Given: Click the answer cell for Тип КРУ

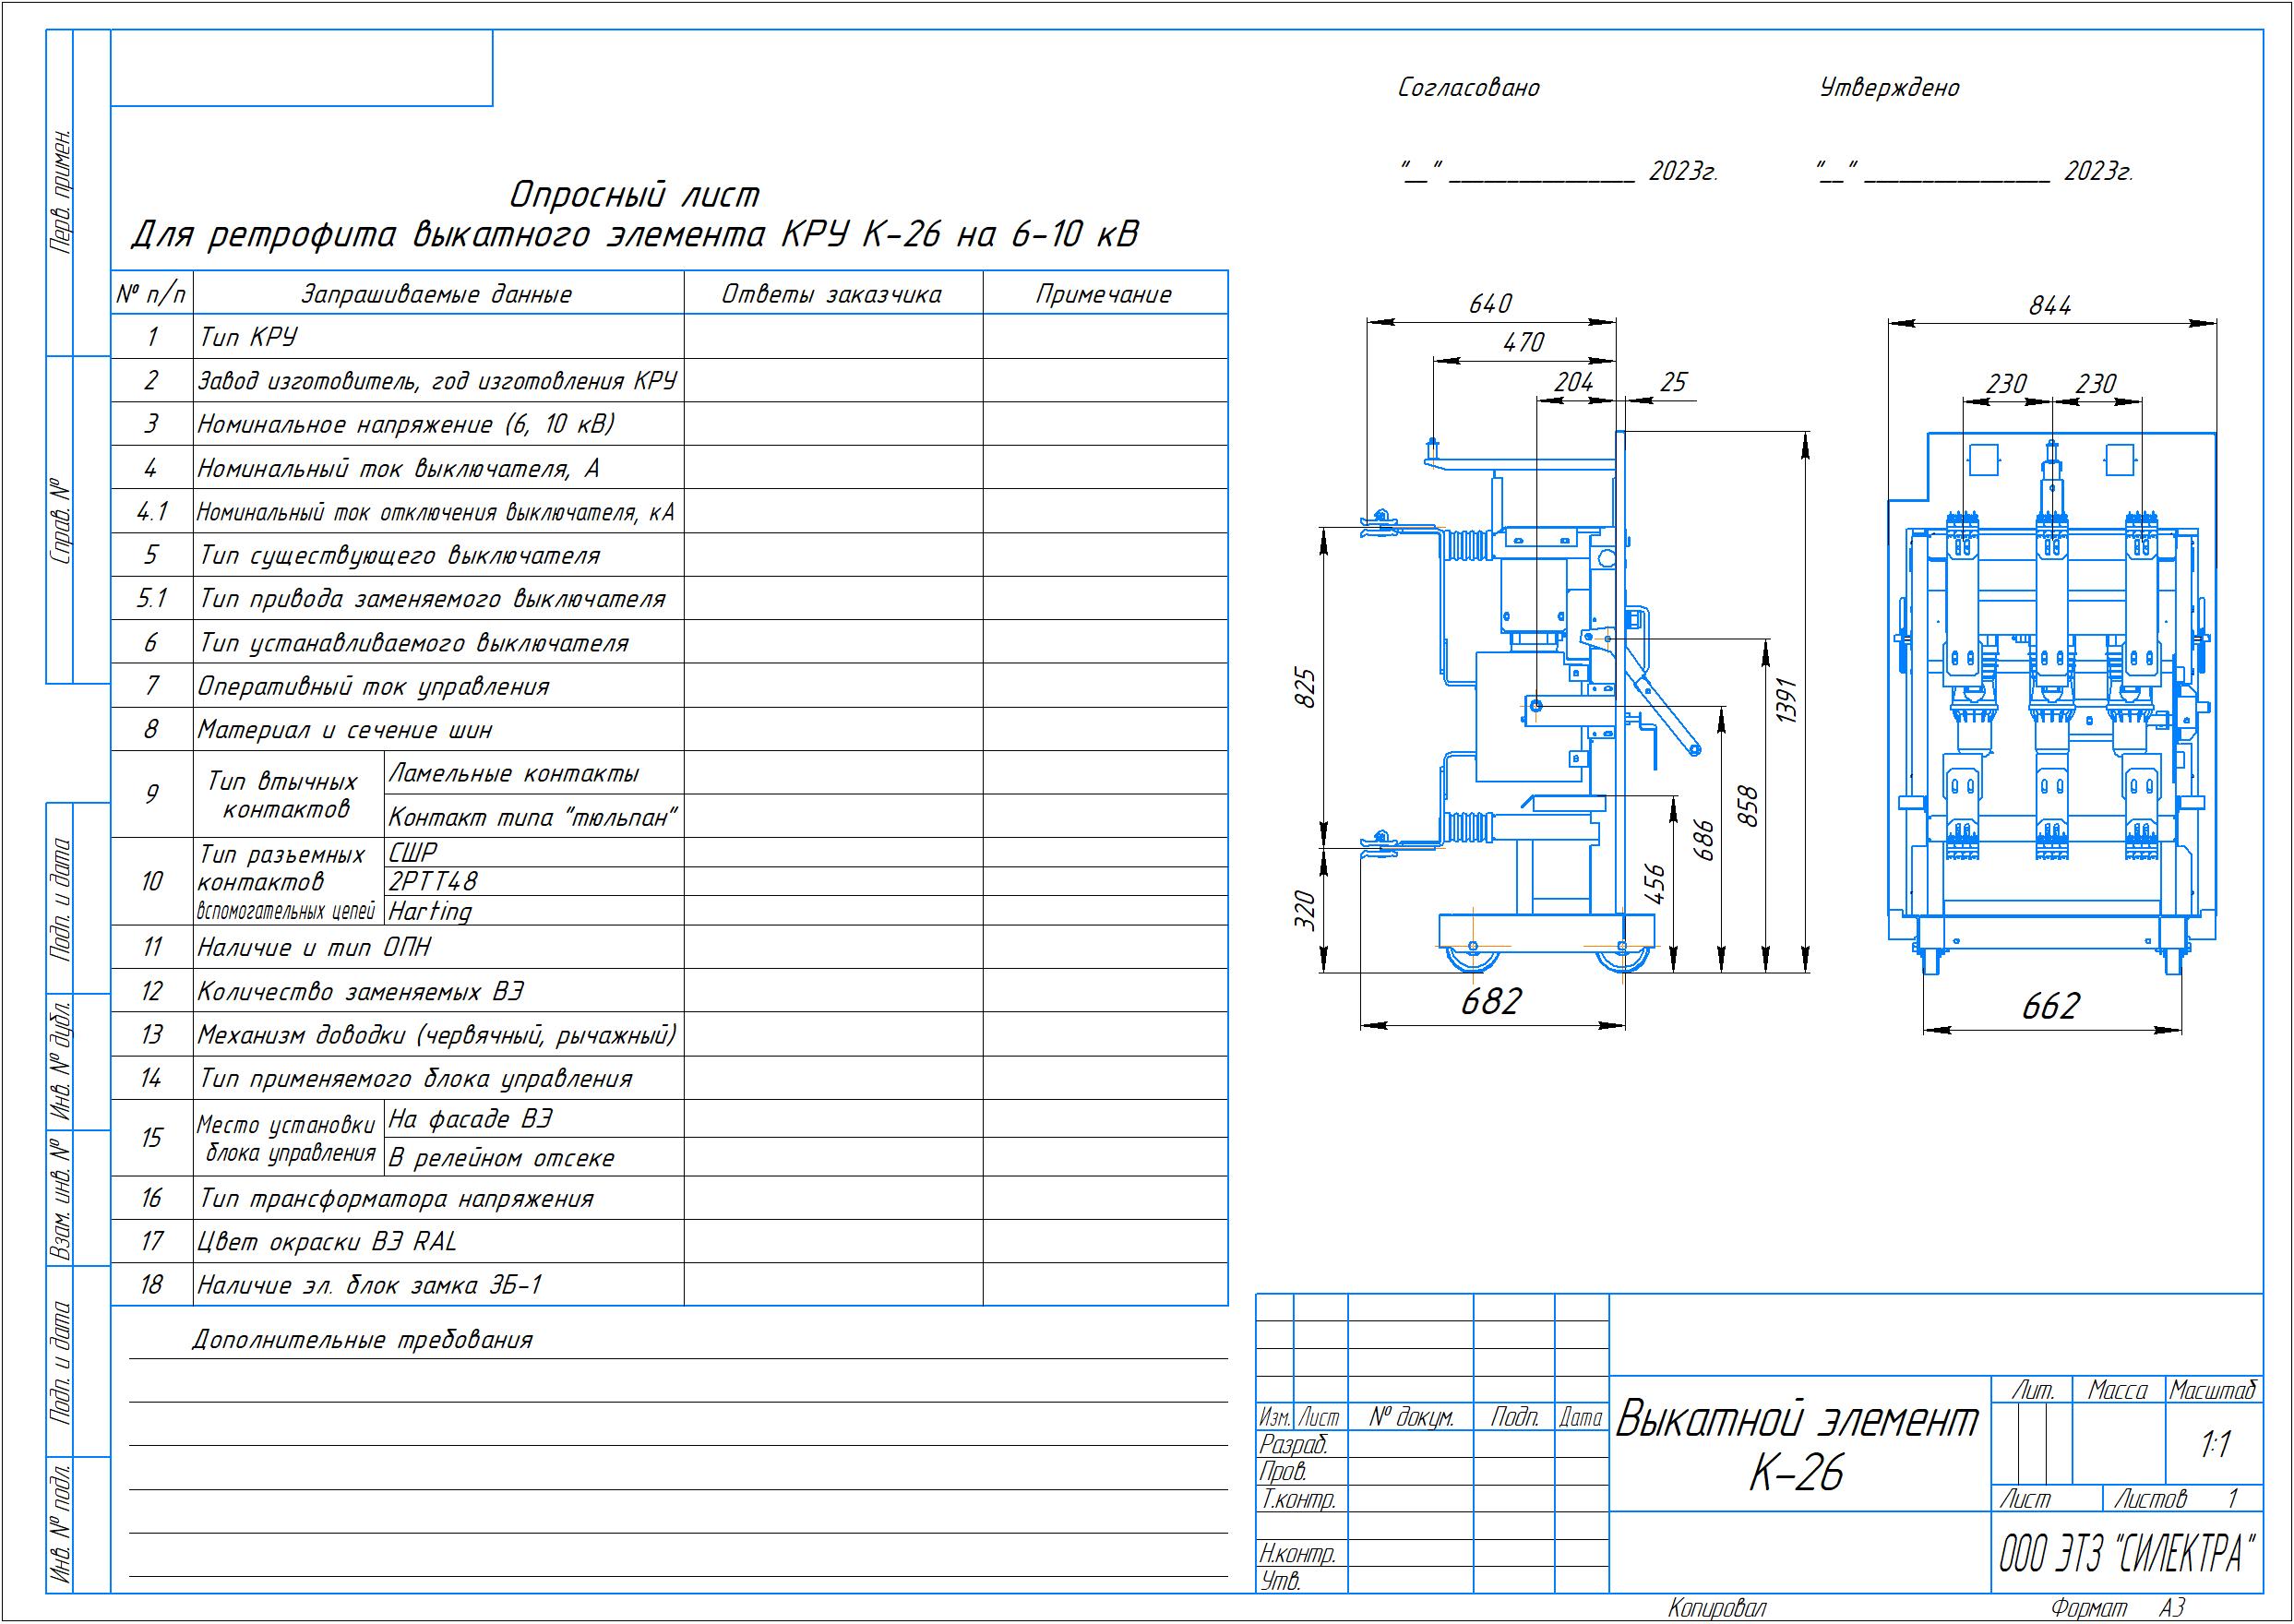Looking at the screenshot, I should click(833, 336).
